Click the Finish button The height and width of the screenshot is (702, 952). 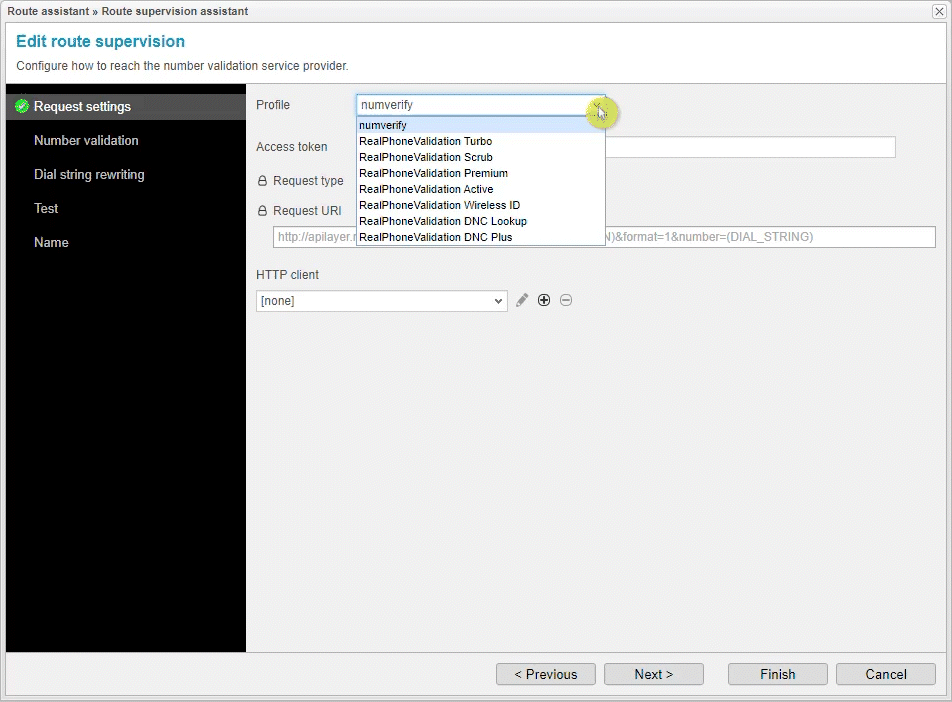coord(778,674)
